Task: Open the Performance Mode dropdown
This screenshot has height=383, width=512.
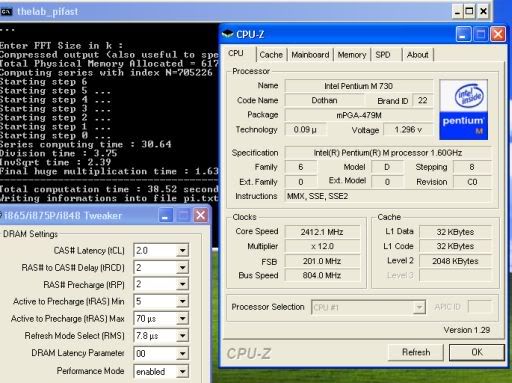Action: pyautogui.click(x=182, y=371)
